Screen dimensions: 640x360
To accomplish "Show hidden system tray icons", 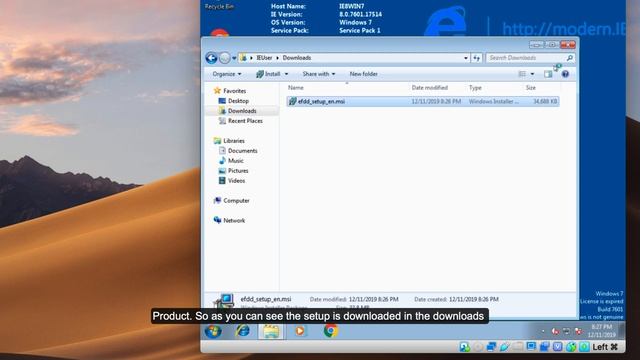I will tap(543, 331).
